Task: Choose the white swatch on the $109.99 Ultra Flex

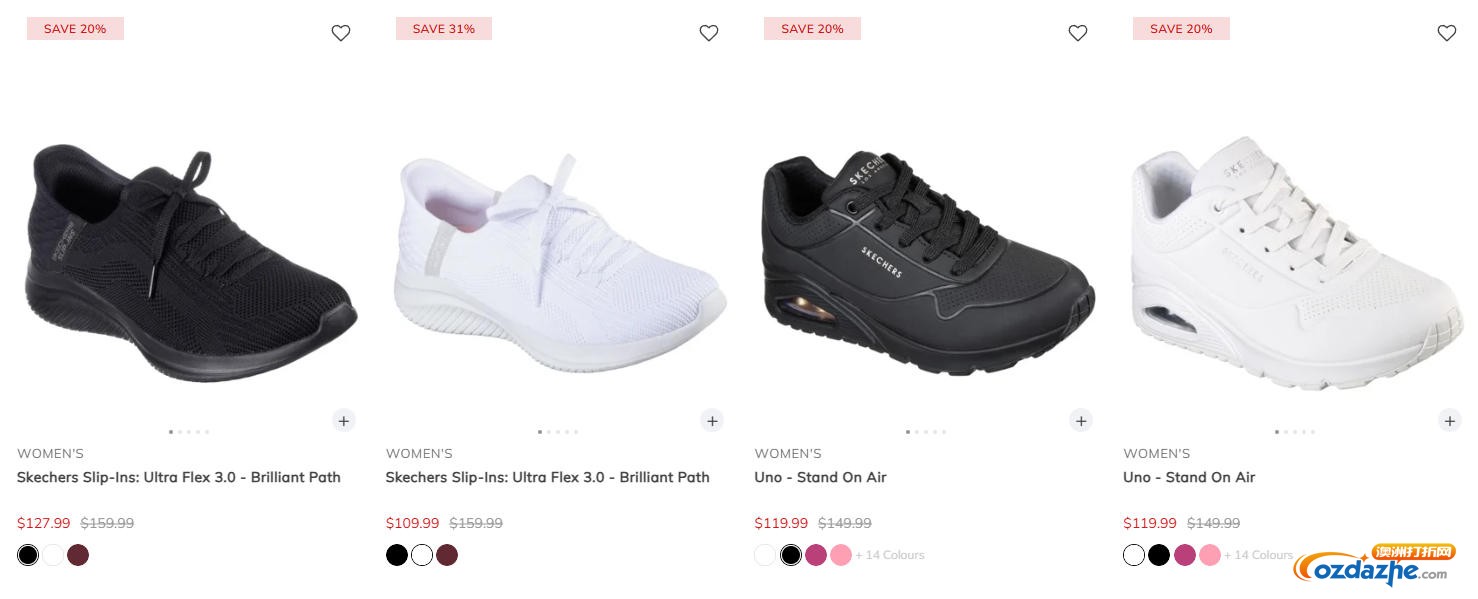Action: click(x=422, y=555)
